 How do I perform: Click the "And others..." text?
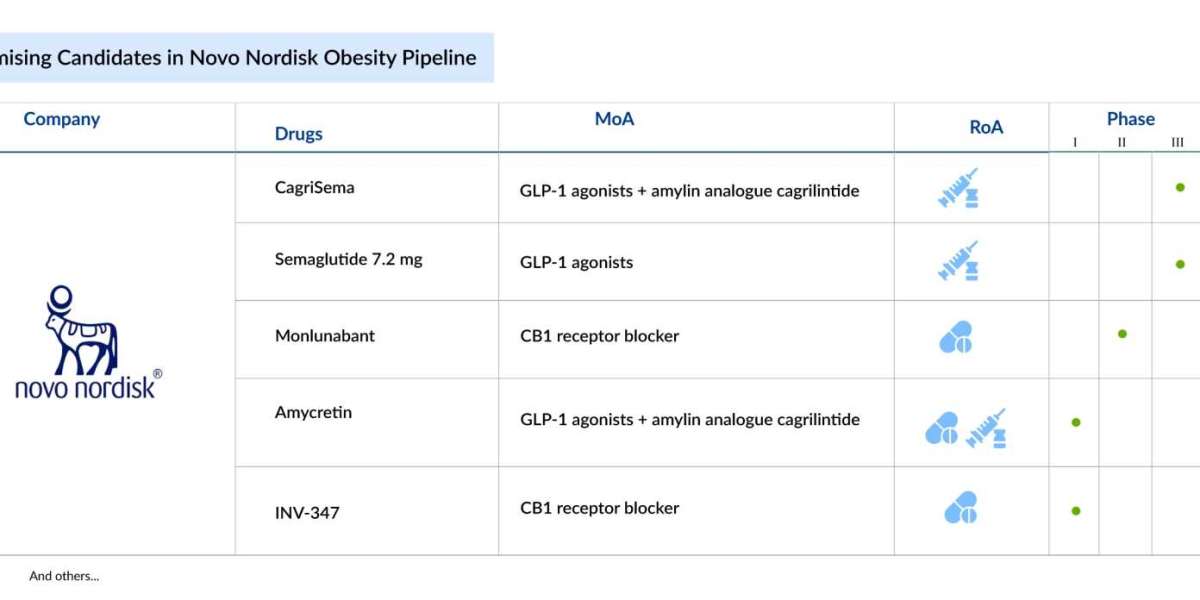click(x=64, y=576)
